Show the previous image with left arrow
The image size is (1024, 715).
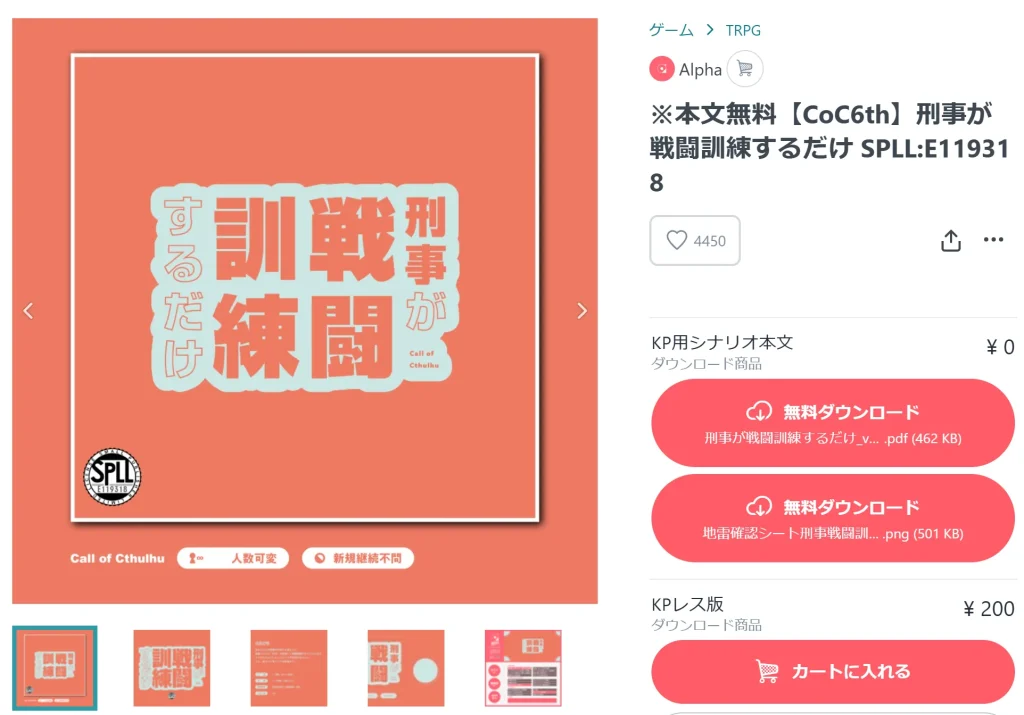pos(28,311)
